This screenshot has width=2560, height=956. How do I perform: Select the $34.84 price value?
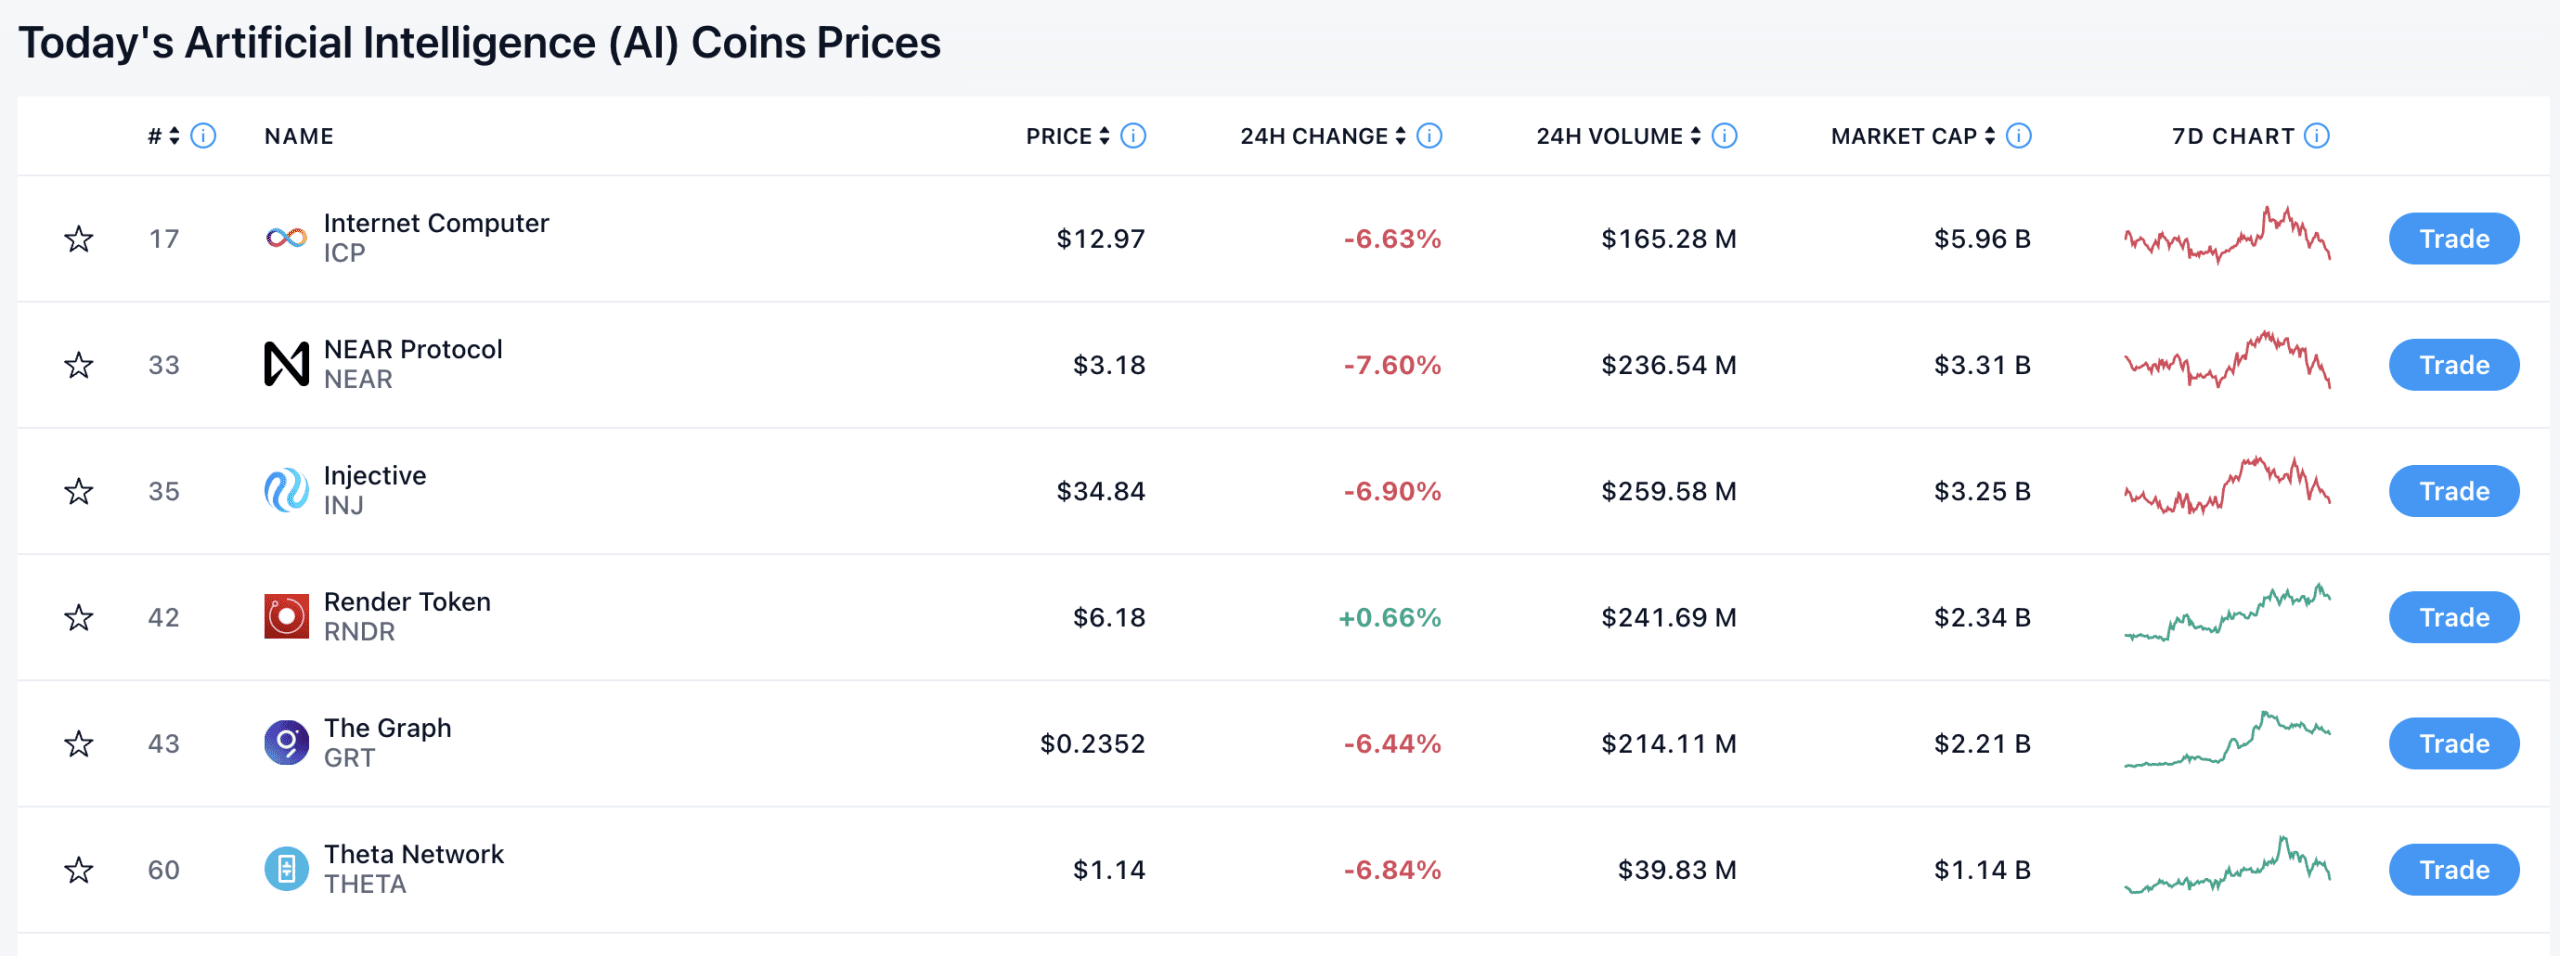[x=1101, y=491]
